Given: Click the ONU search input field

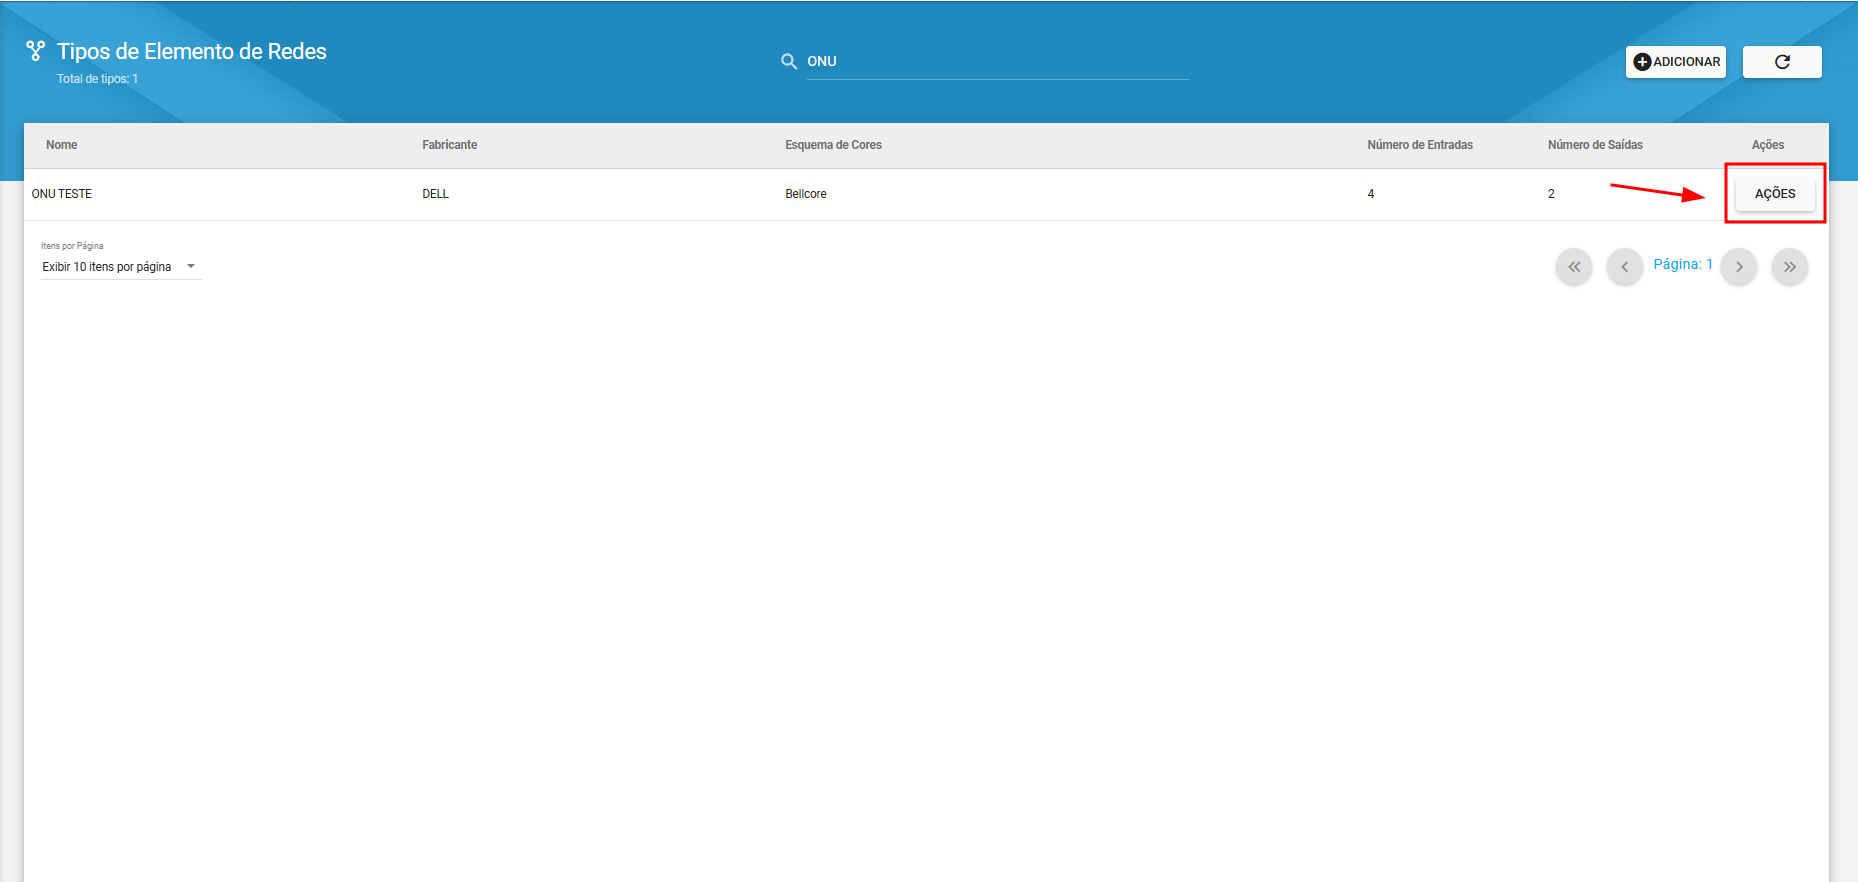Looking at the screenshot, I should [x=997, y=62].
